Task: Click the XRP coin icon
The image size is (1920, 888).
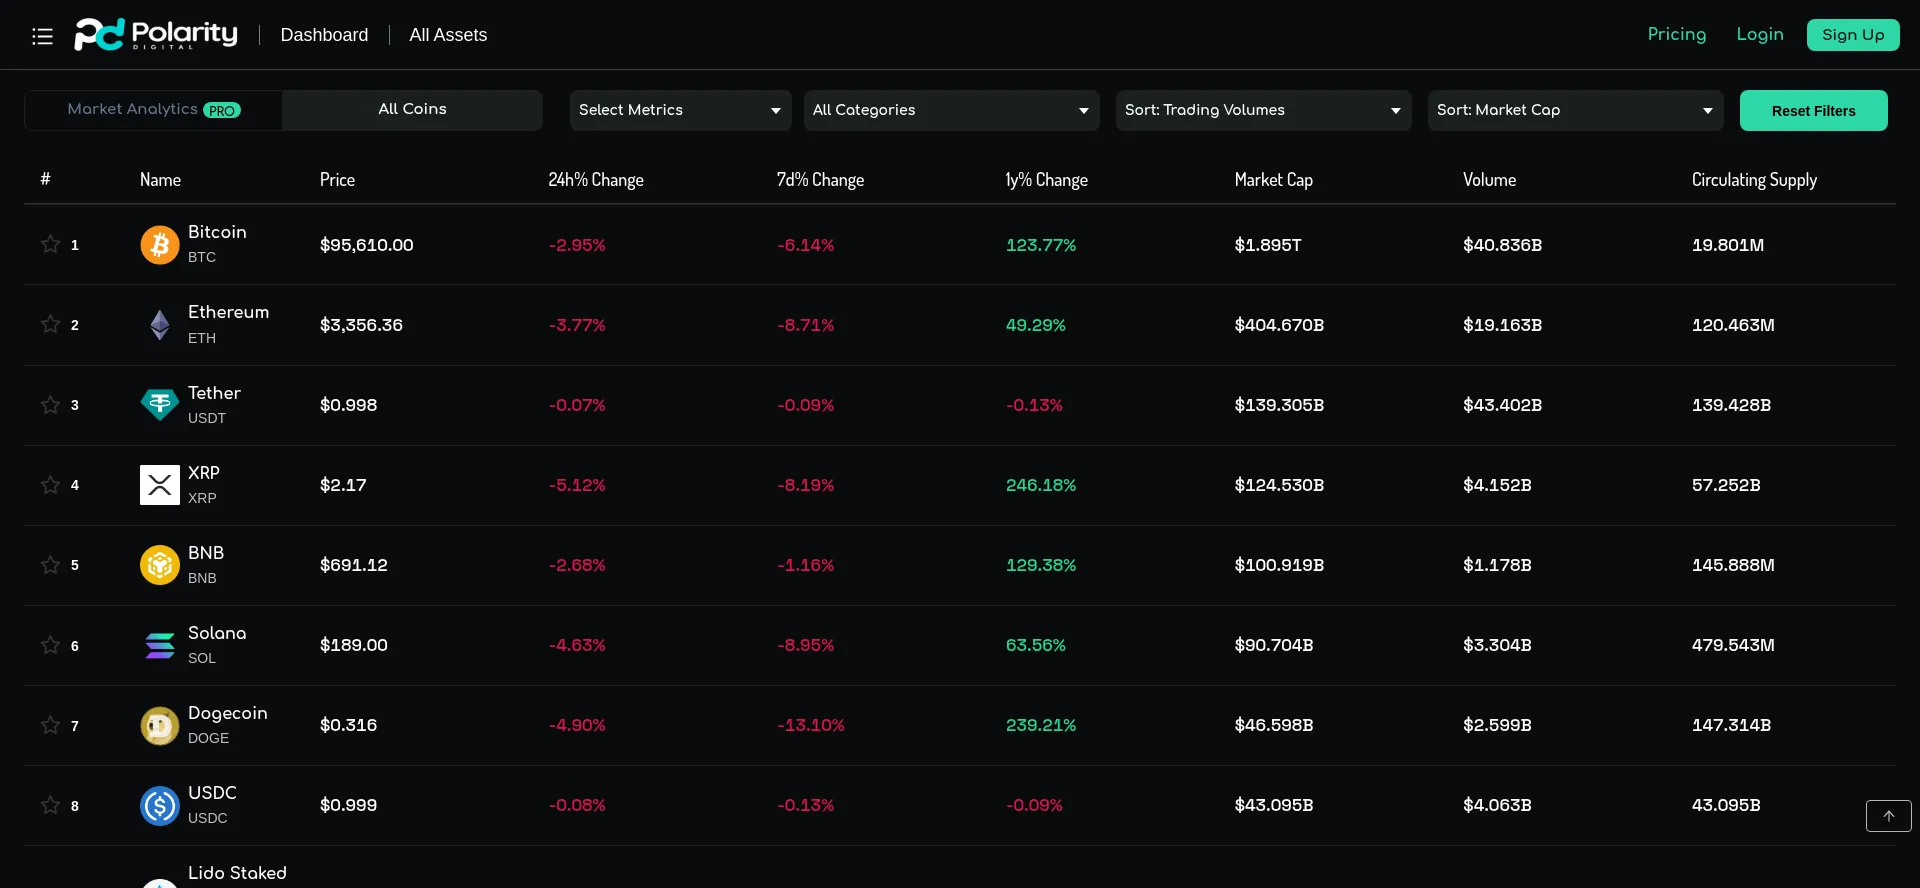Action: pyautogui.click(x=160, y=485)
